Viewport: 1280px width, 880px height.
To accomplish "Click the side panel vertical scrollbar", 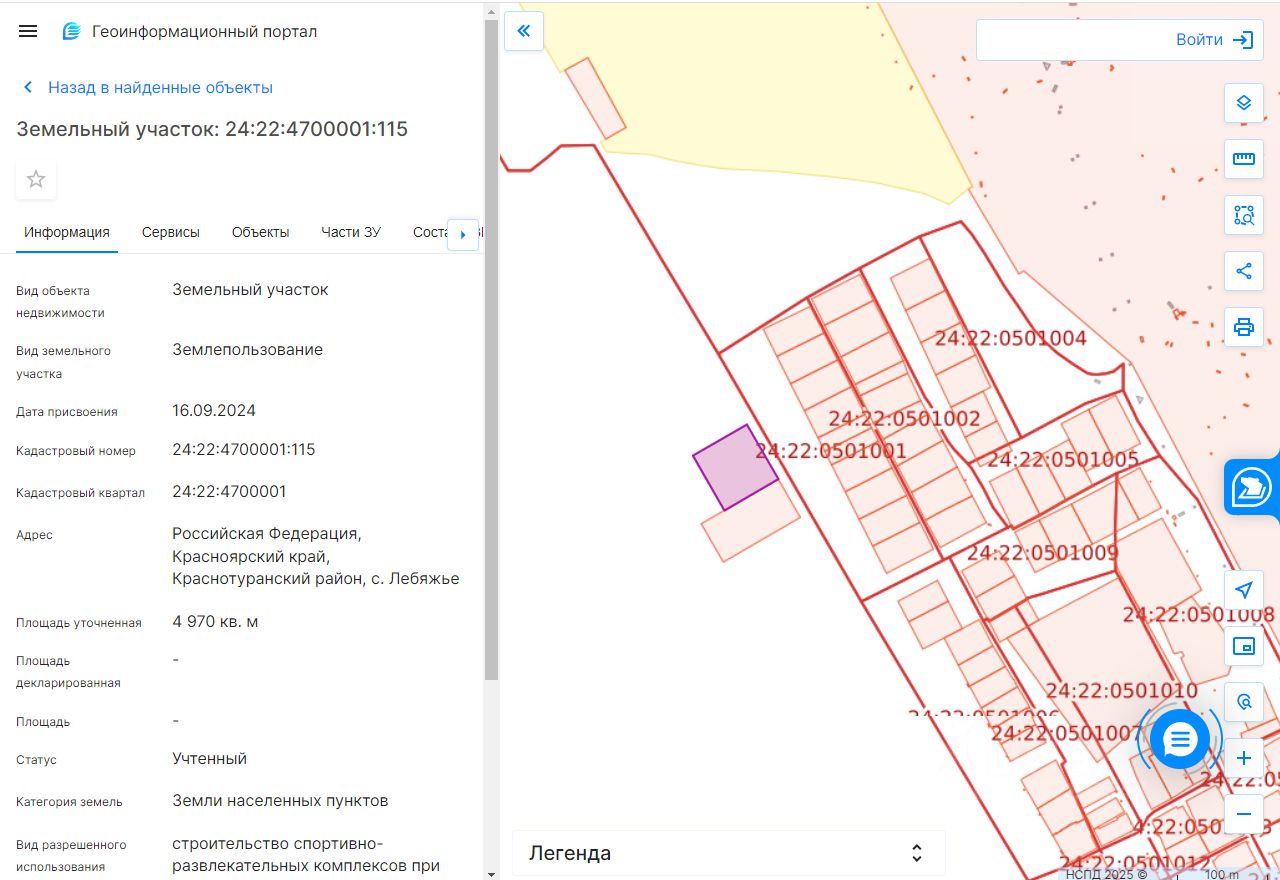I will point(491,350).
